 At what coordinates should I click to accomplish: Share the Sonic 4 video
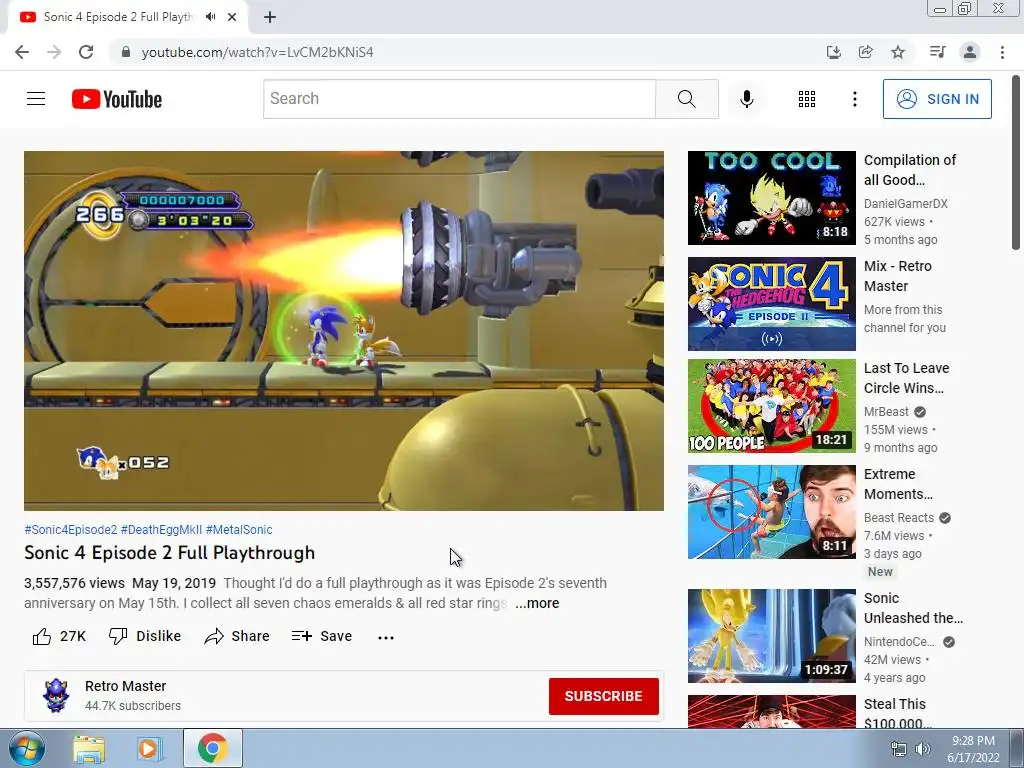click(x=236, y=636)
